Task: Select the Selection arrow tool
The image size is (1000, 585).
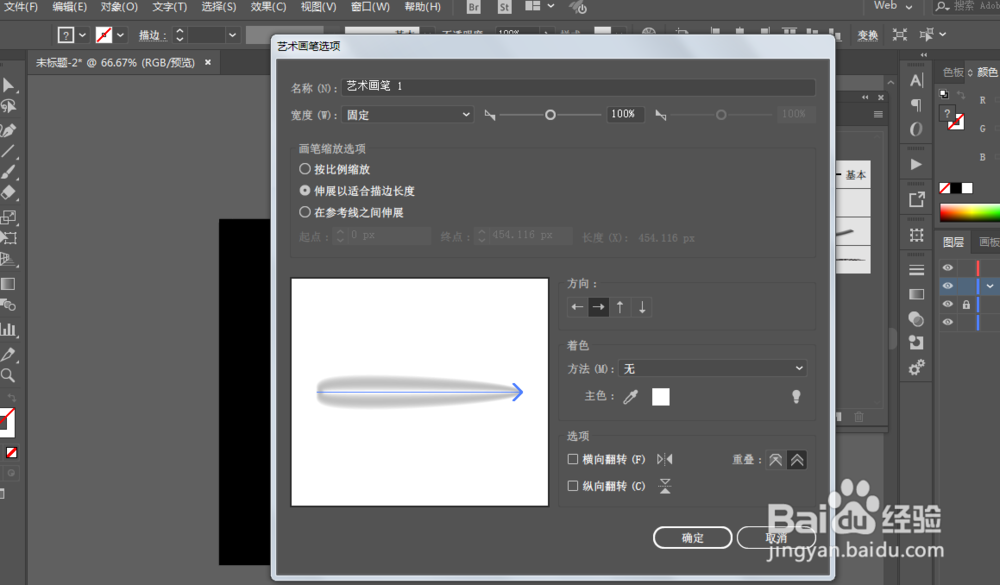Action: click(8, 85)
